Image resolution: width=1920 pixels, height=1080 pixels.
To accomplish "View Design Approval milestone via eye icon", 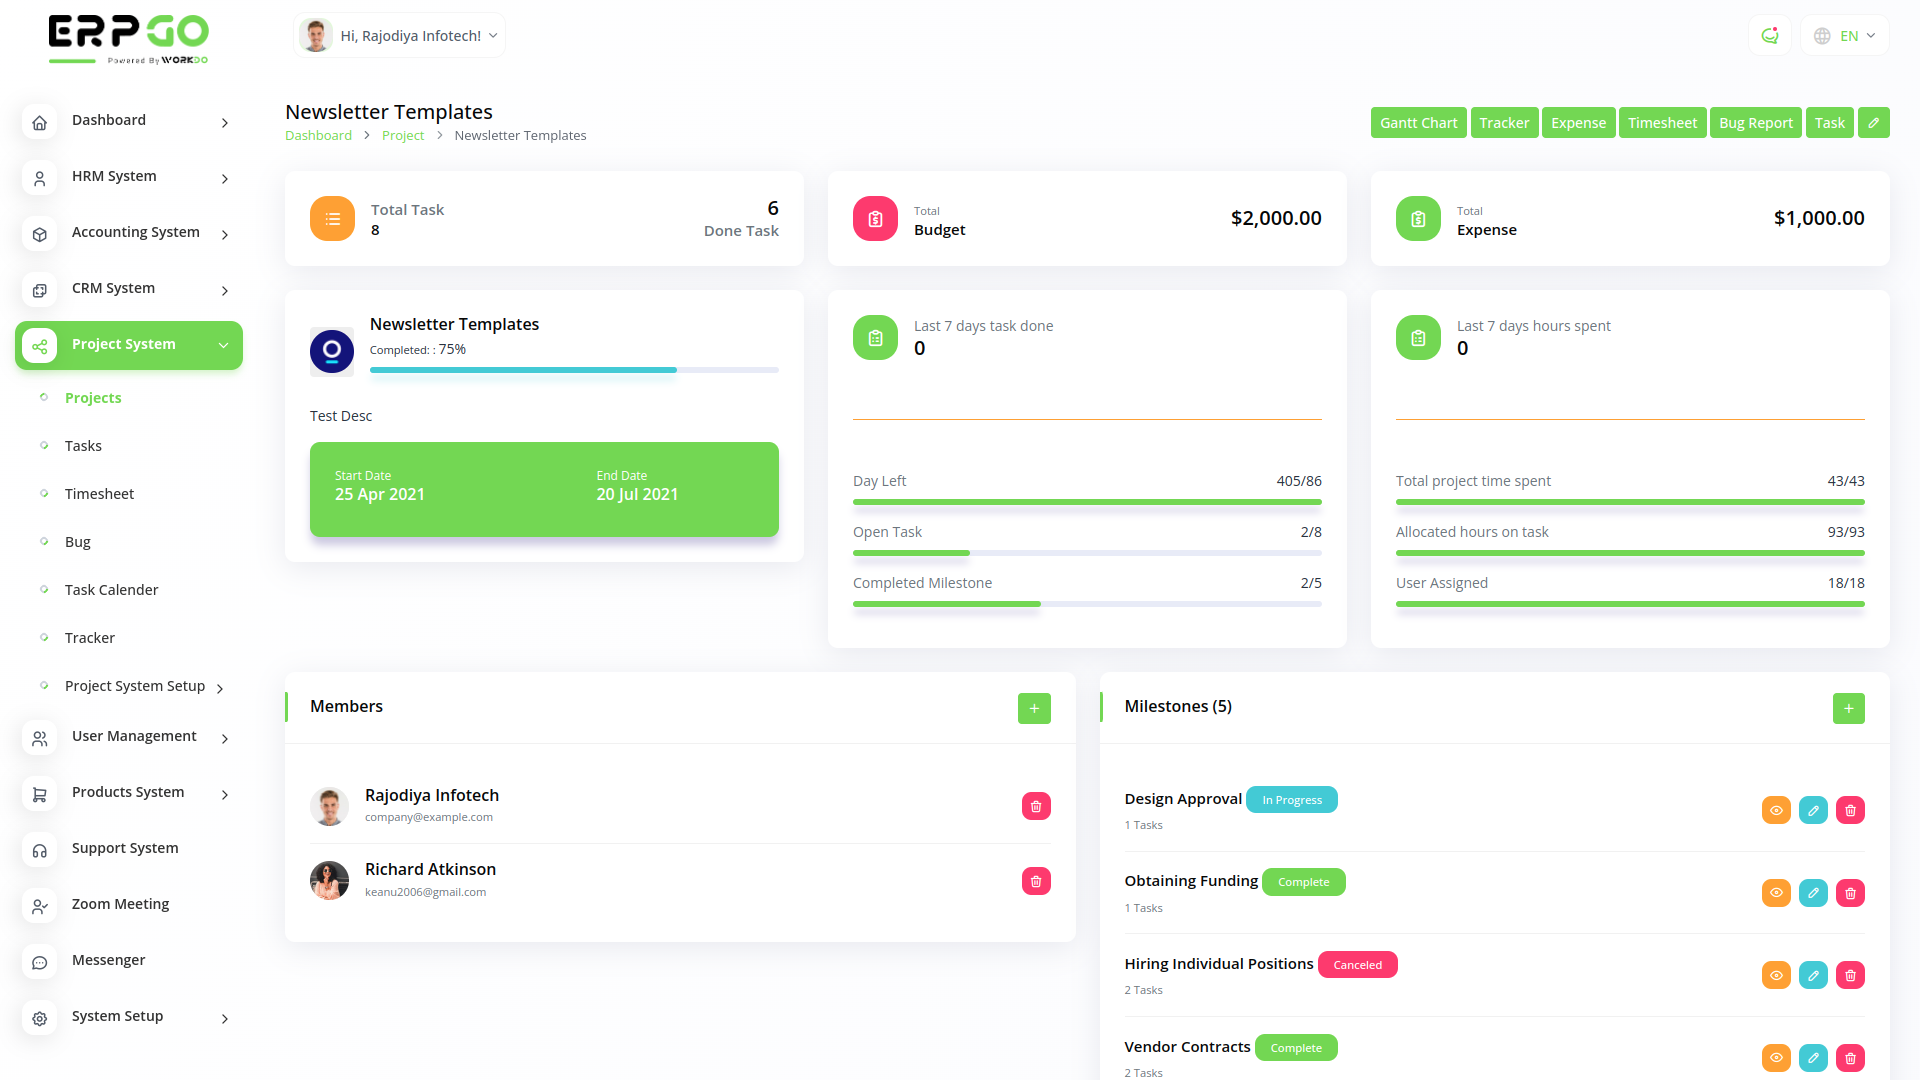I will click(x=1776, y=810).
